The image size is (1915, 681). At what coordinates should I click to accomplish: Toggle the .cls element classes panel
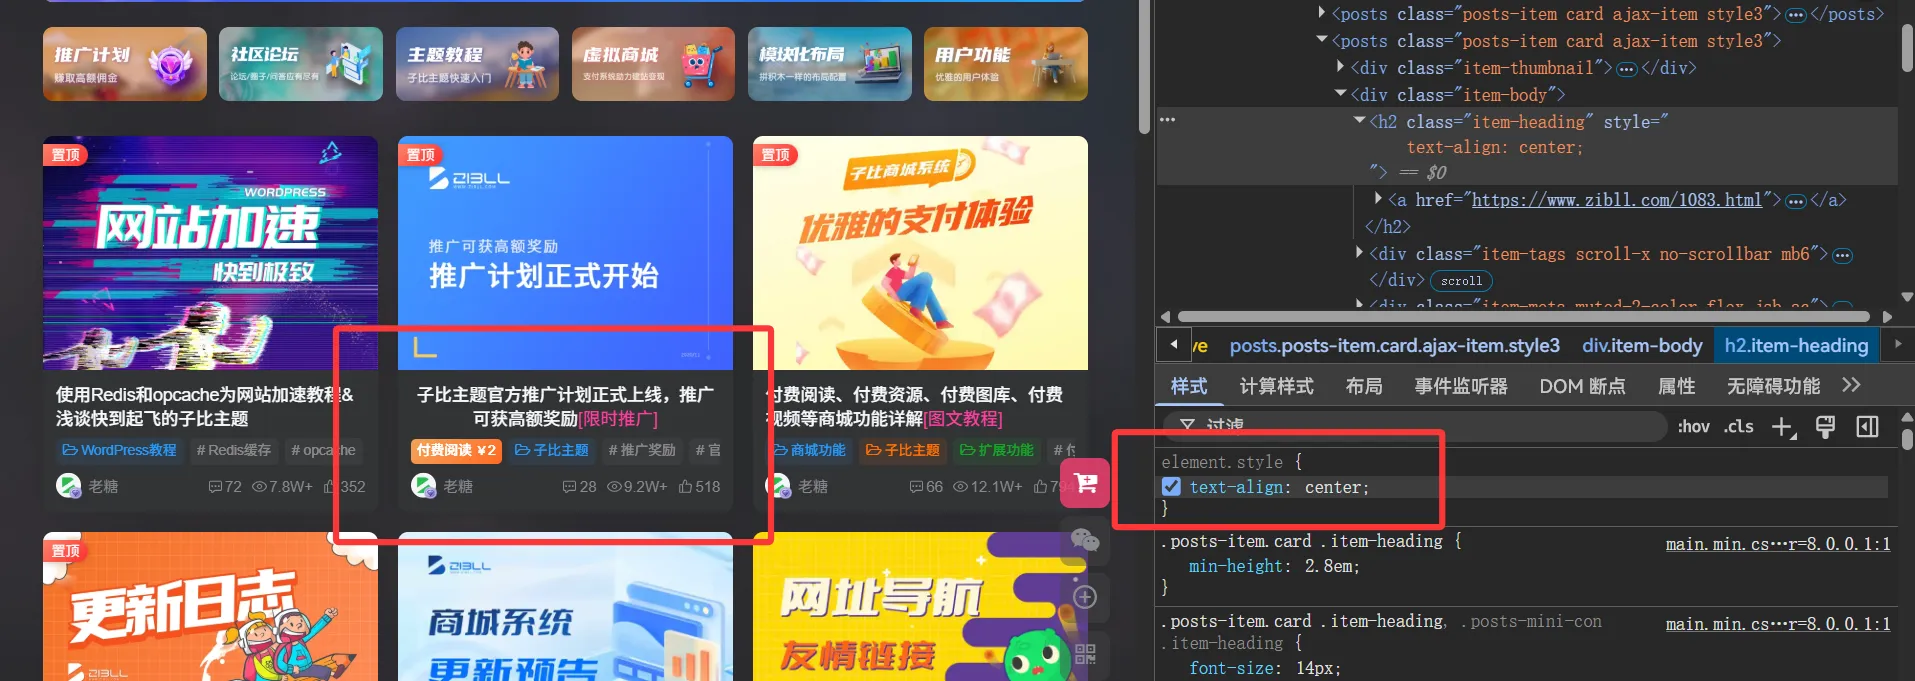1738,427
